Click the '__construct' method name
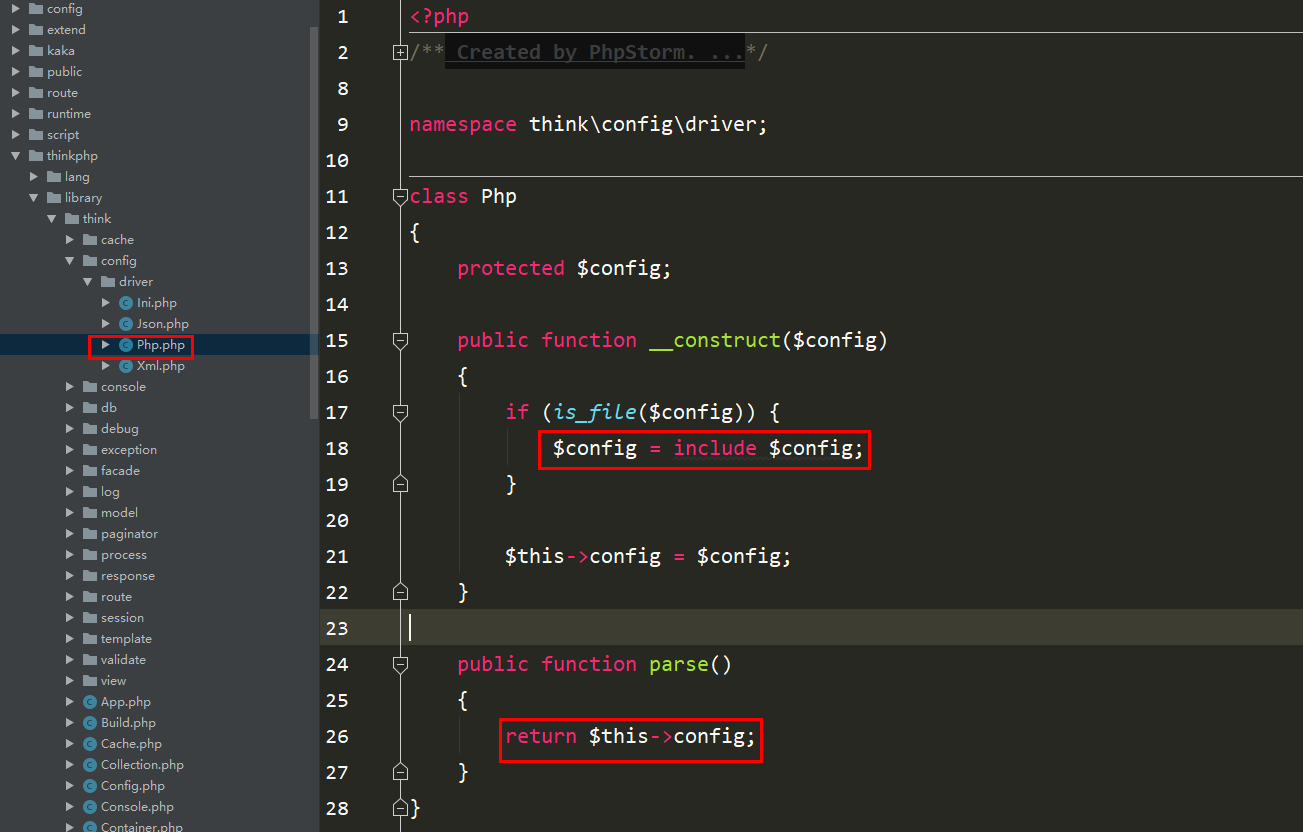The height and width of the screenshot is (832, 1303). 715,340
